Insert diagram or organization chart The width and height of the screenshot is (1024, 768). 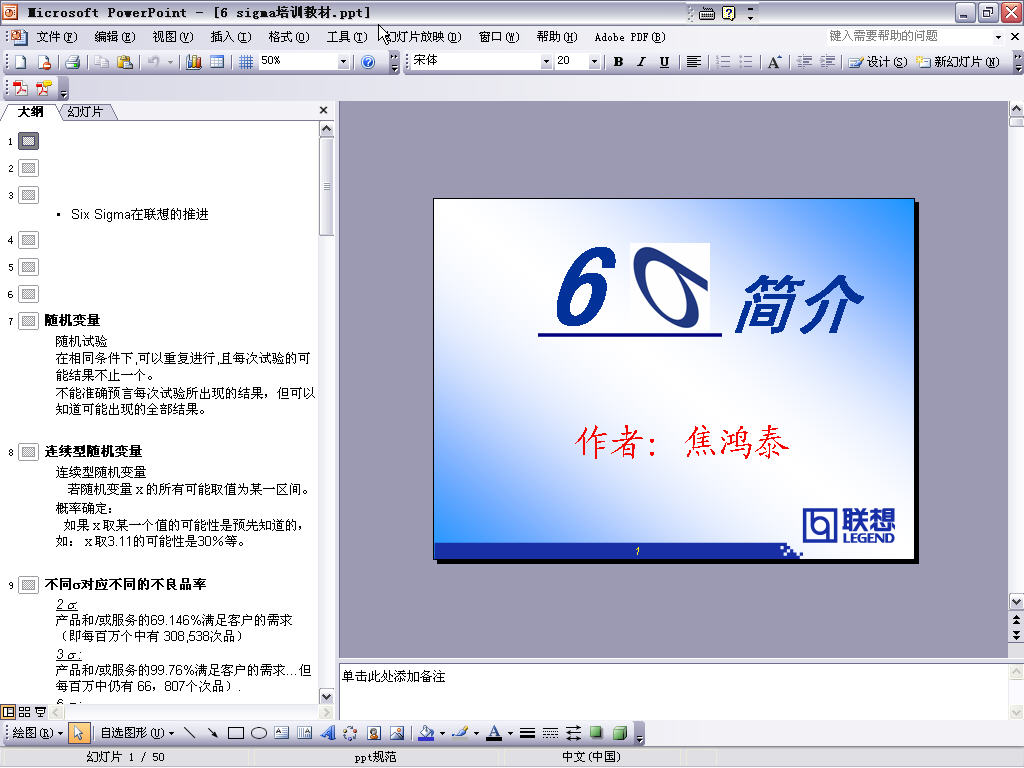point(350,733)
